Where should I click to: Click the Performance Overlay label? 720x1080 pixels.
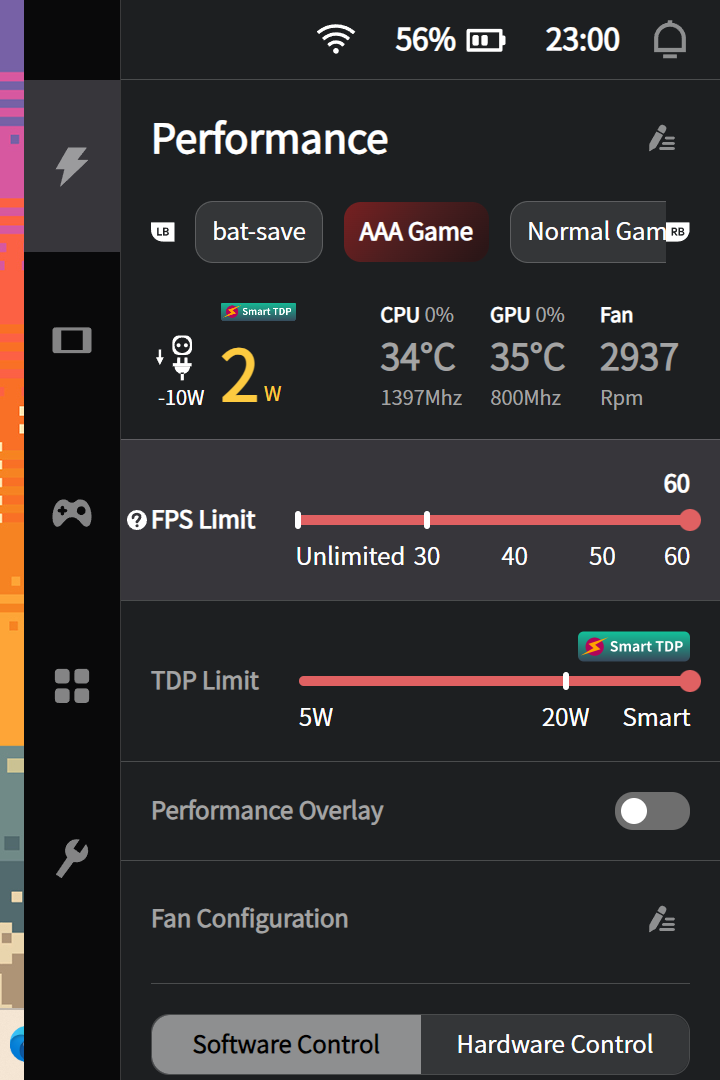point(267,811)
